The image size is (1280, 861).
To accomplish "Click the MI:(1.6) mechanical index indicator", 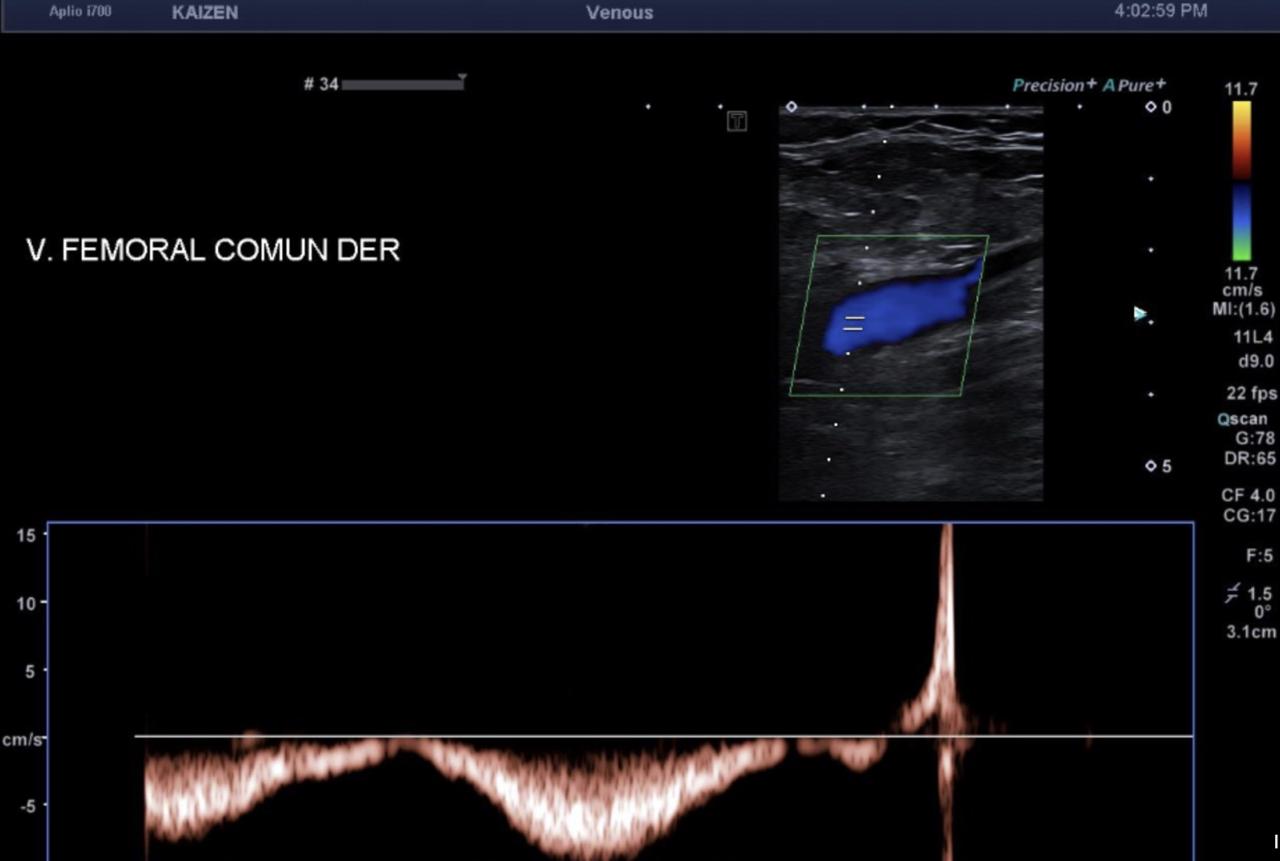I will pyautogui.click(x=1248, y=310).
